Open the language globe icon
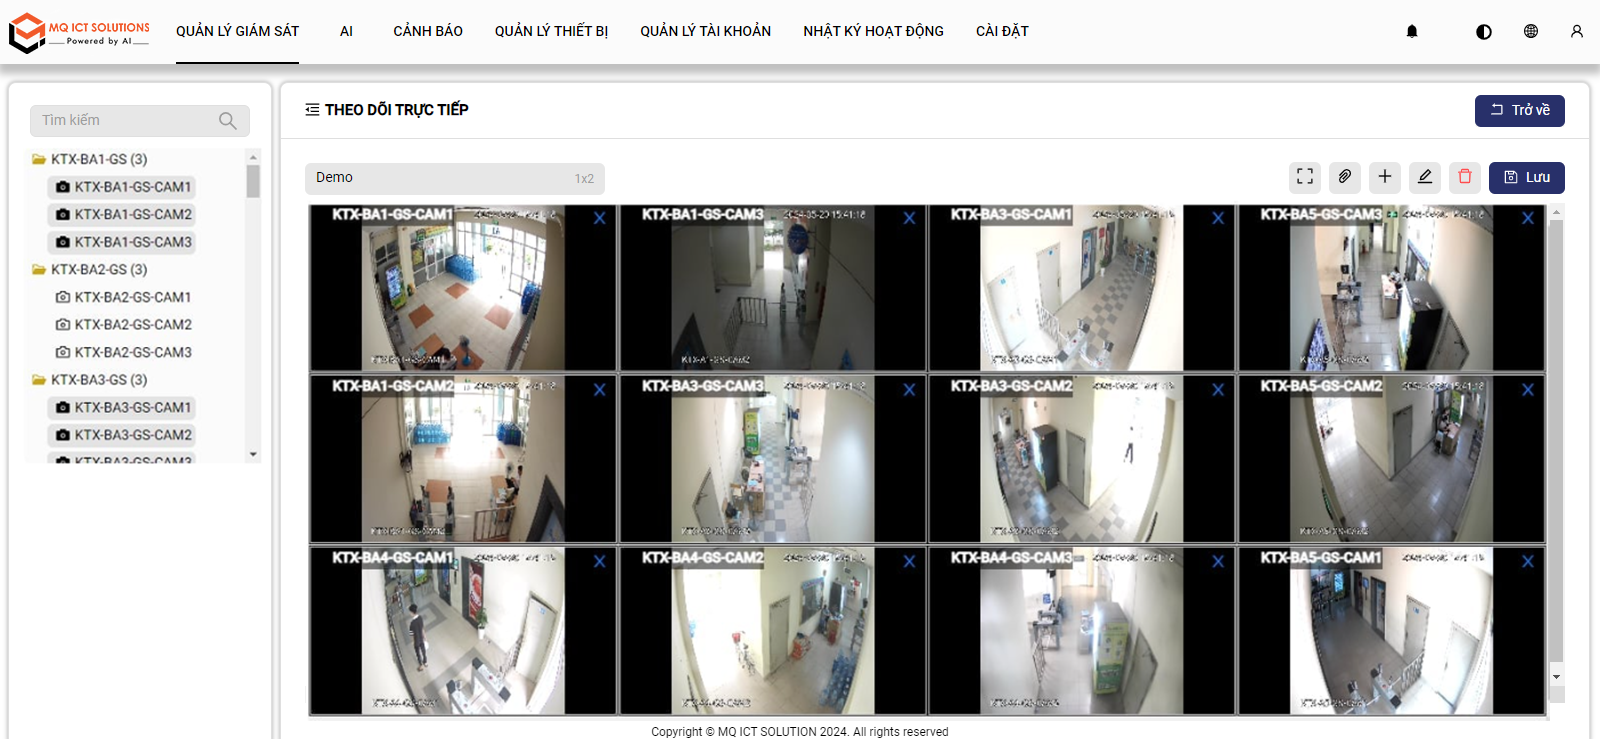The width and height of the screenshot is (1600, 739). tap(1531, 31)
